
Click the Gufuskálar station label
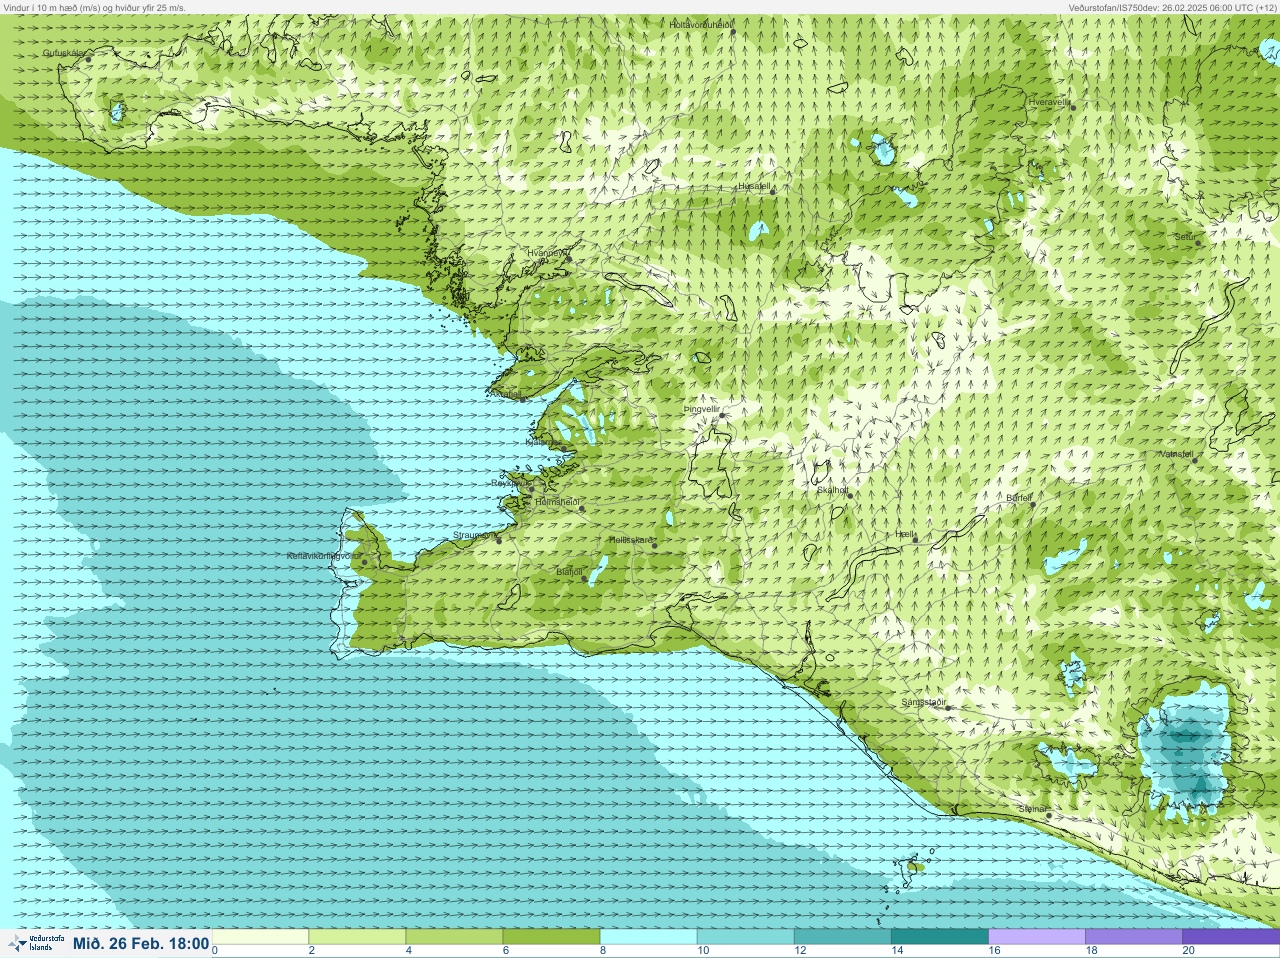63,53
